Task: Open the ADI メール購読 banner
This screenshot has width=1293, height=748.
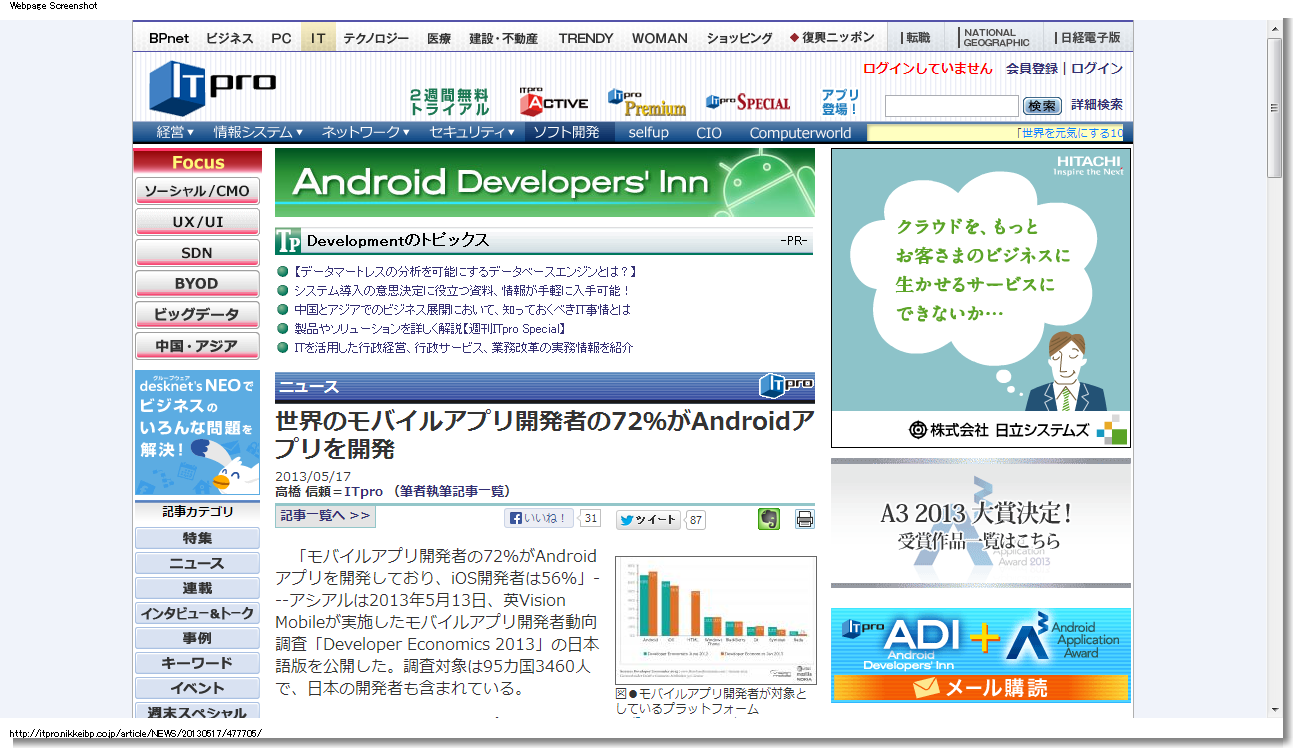Action: coord(981,655)
